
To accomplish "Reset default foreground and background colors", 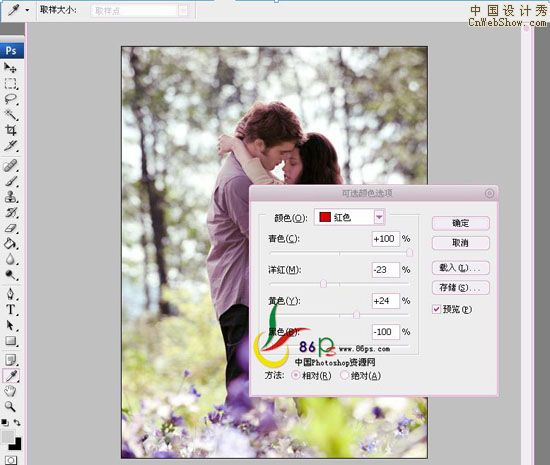I will coord(5,423).
